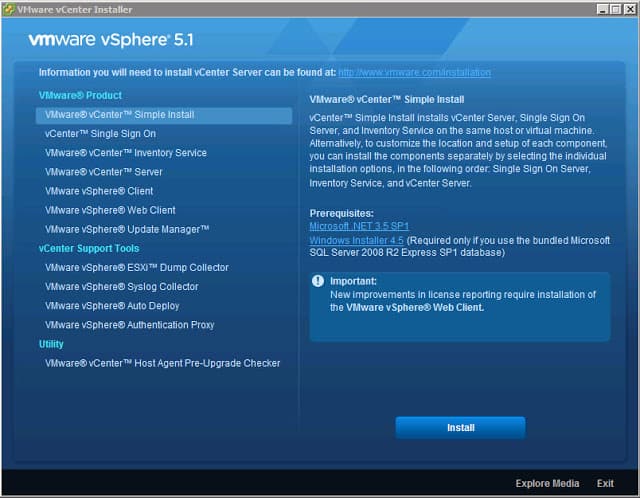Click Exit at the bottom

click(x=605, y=484)
